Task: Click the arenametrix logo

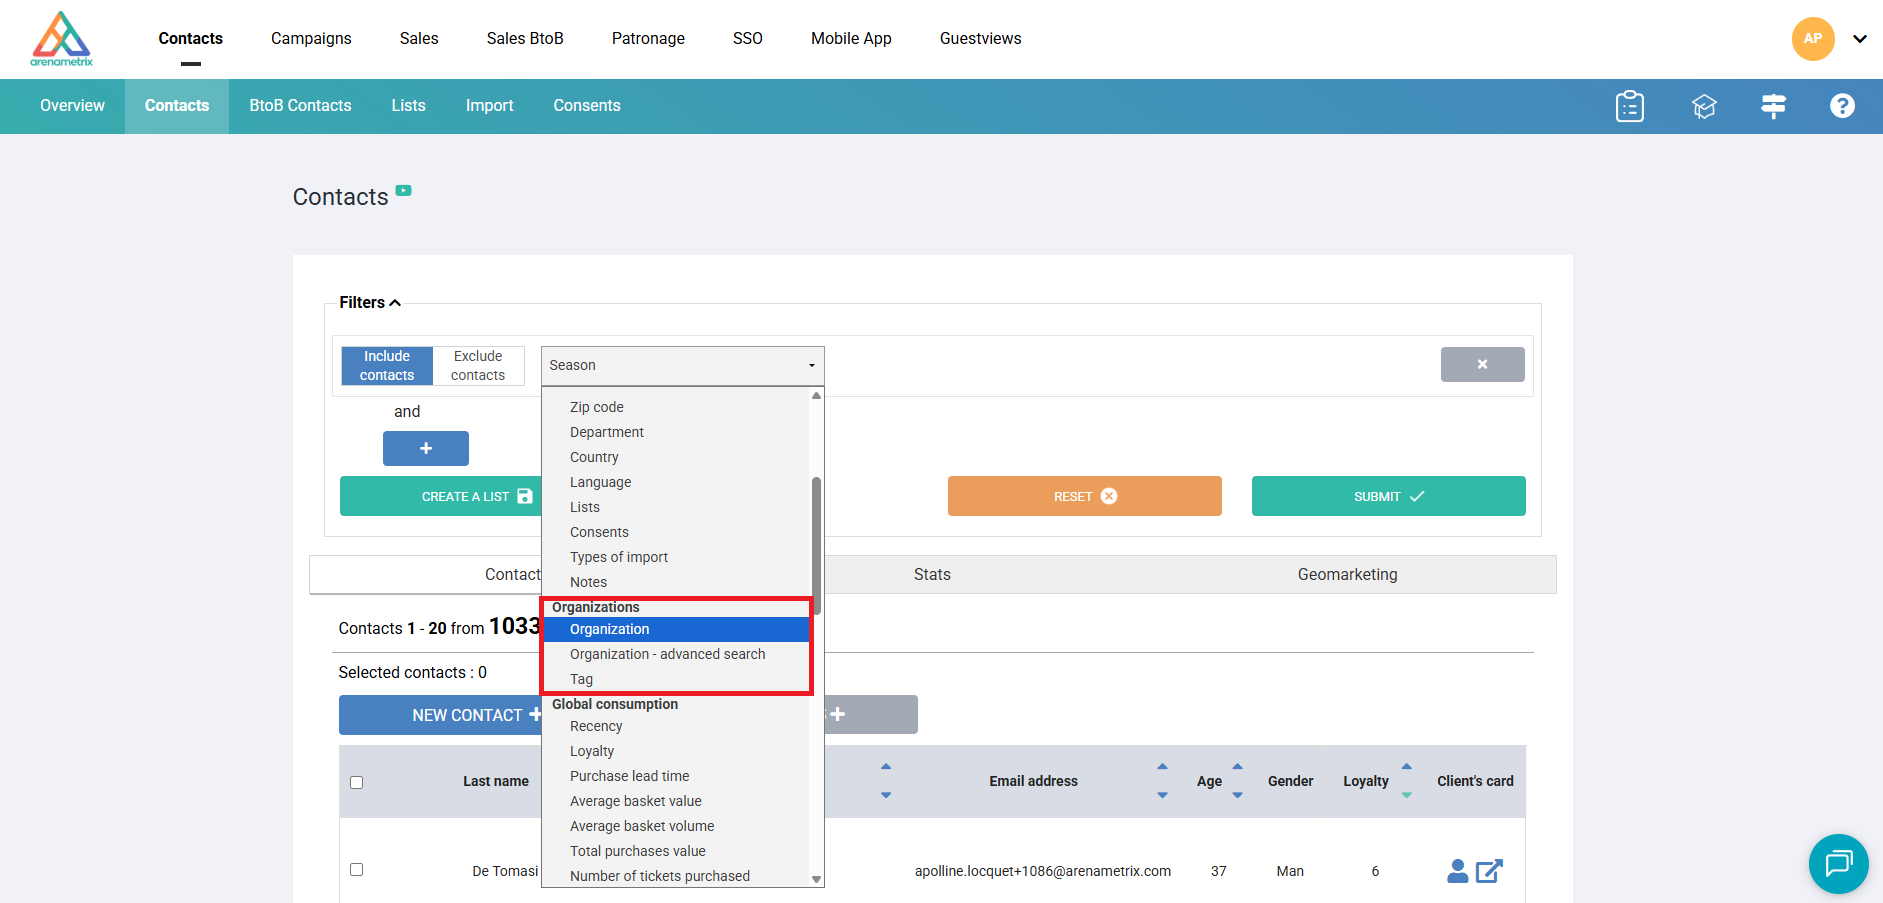Action: click(62, 39)
